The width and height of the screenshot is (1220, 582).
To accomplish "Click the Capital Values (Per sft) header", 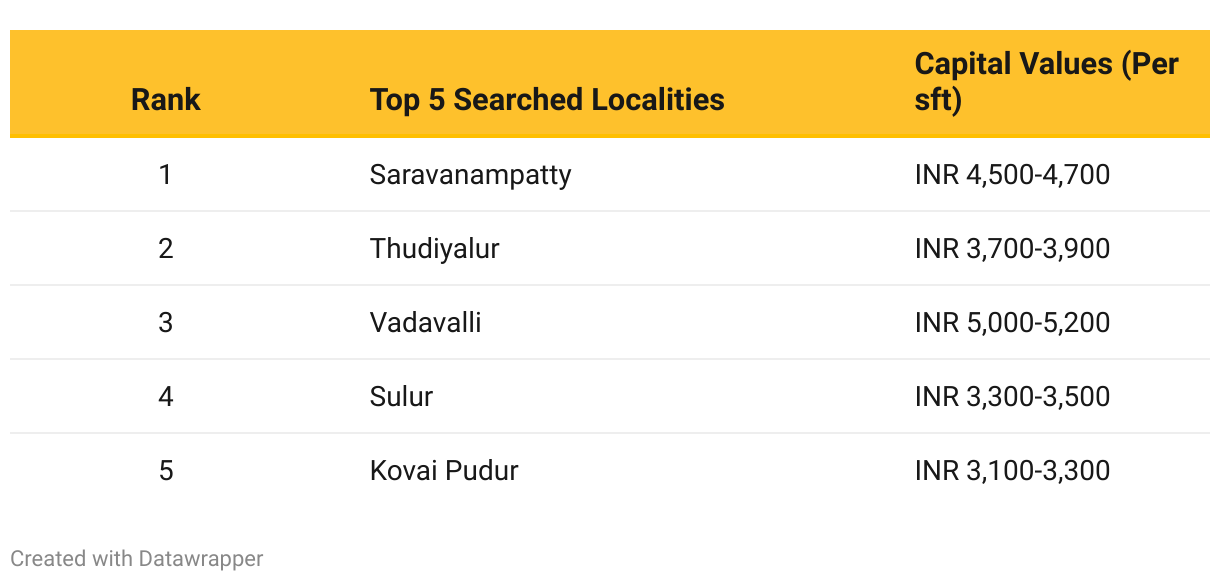I will coord(1047,82).
